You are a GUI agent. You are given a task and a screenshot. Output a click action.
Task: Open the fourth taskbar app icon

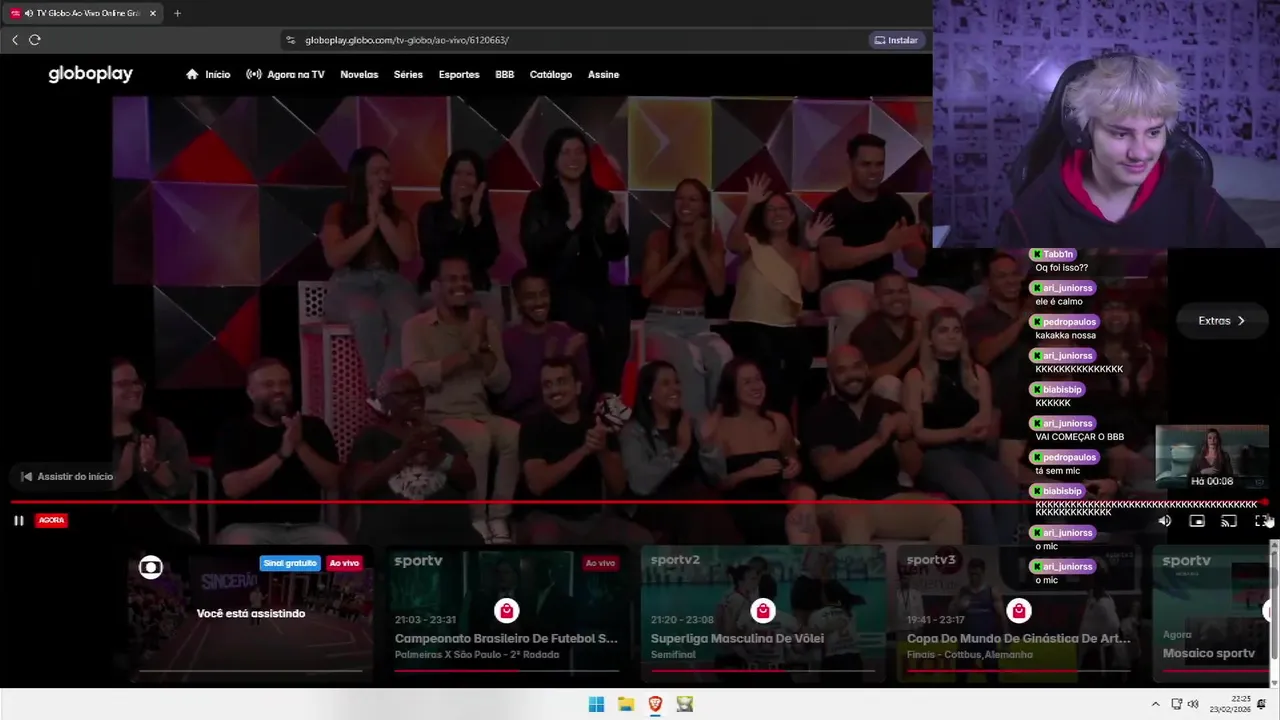coord(685,704)
